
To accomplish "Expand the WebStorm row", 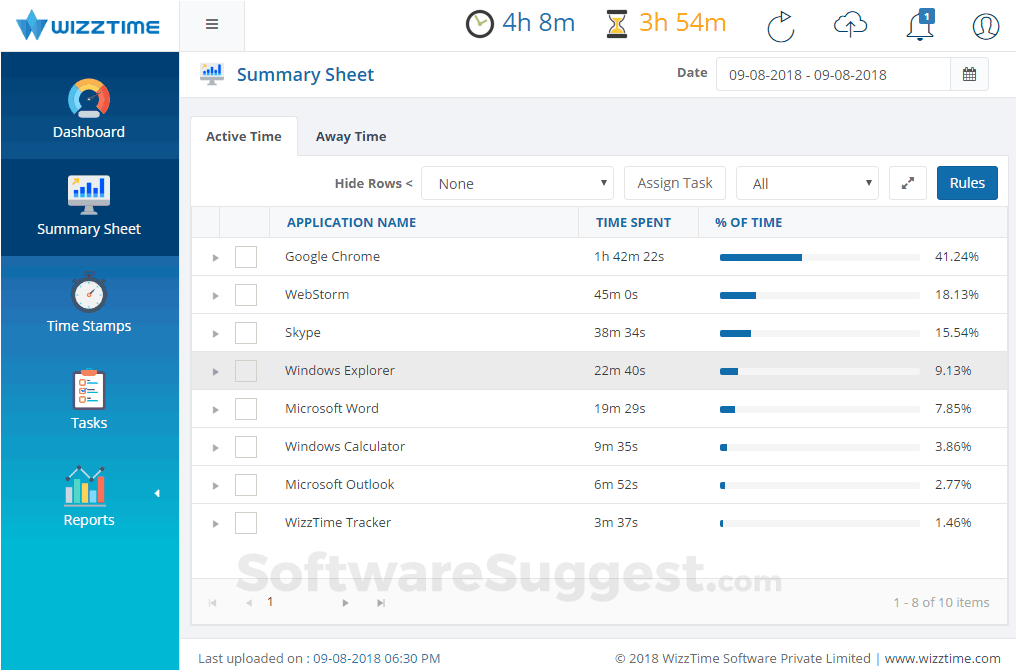I will [x=215, y=296].
